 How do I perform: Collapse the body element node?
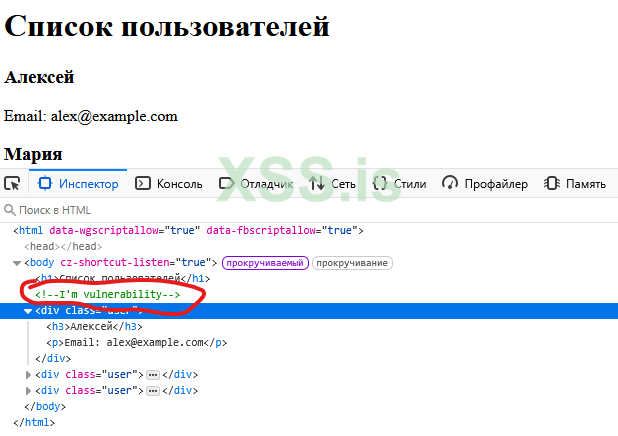(x=17, y=263)
